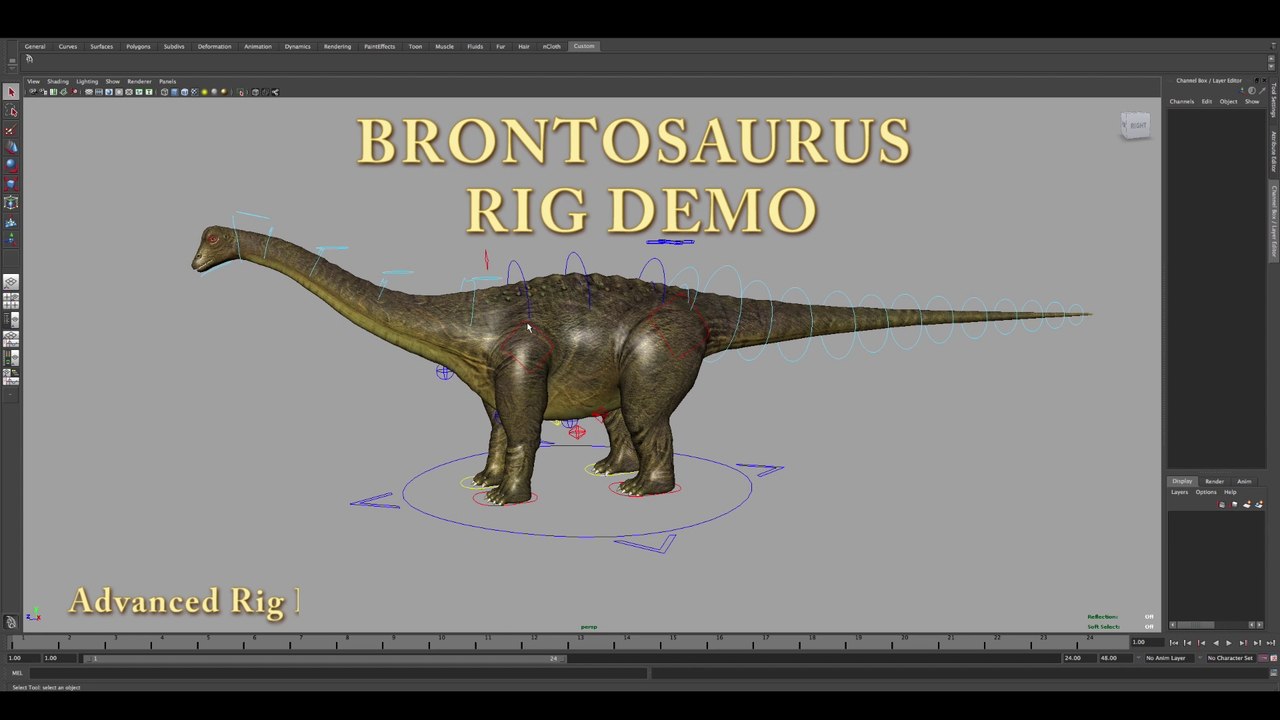Screen dimensions: 1280x720
Task: Open the Panels dropdown menu
Action: (x=167, y=81)
